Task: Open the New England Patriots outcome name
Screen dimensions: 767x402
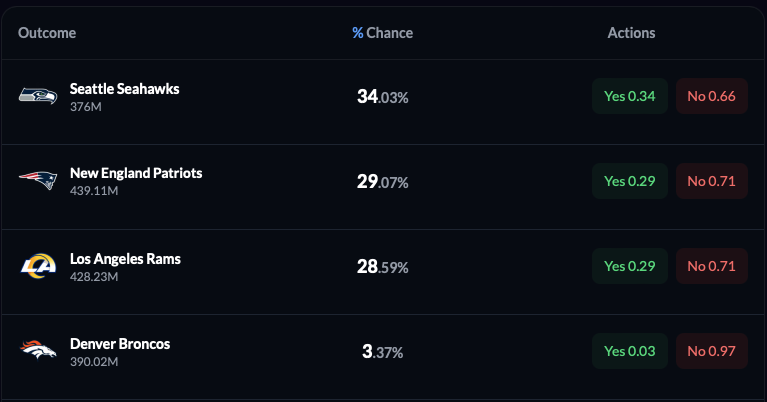Action: click(x=136, y=173)
